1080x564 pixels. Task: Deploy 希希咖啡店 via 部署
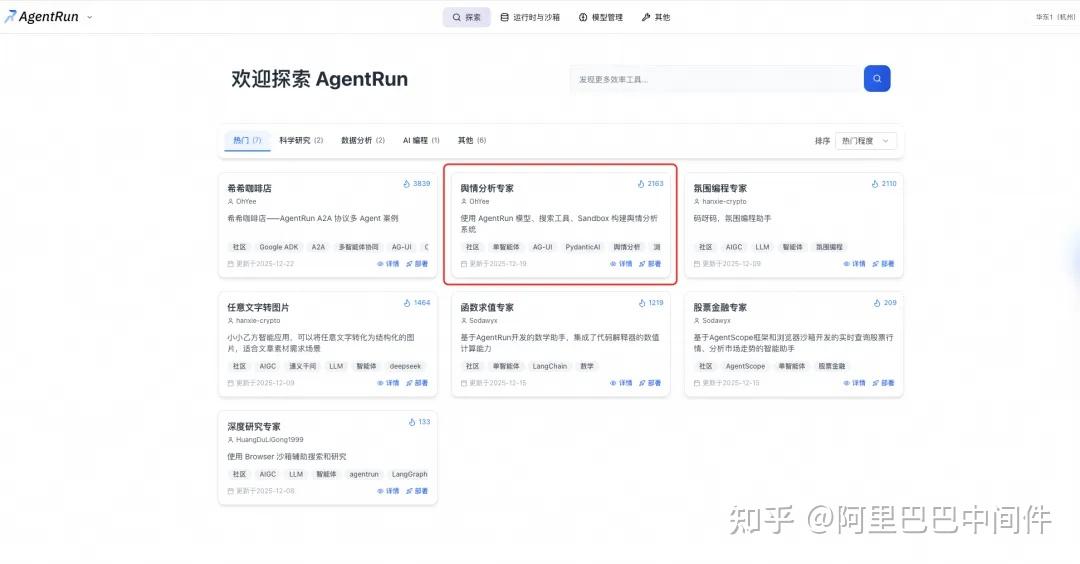417,264
